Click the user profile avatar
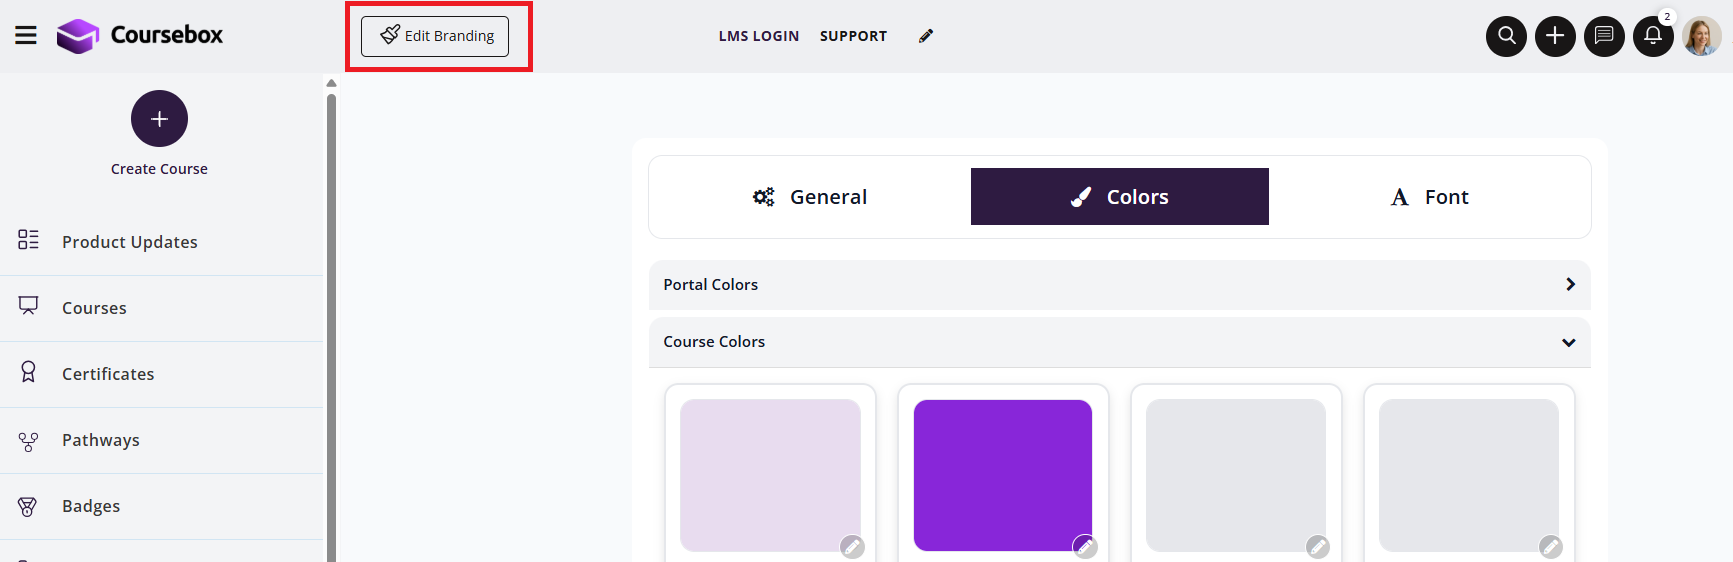 click(1701, 36)
